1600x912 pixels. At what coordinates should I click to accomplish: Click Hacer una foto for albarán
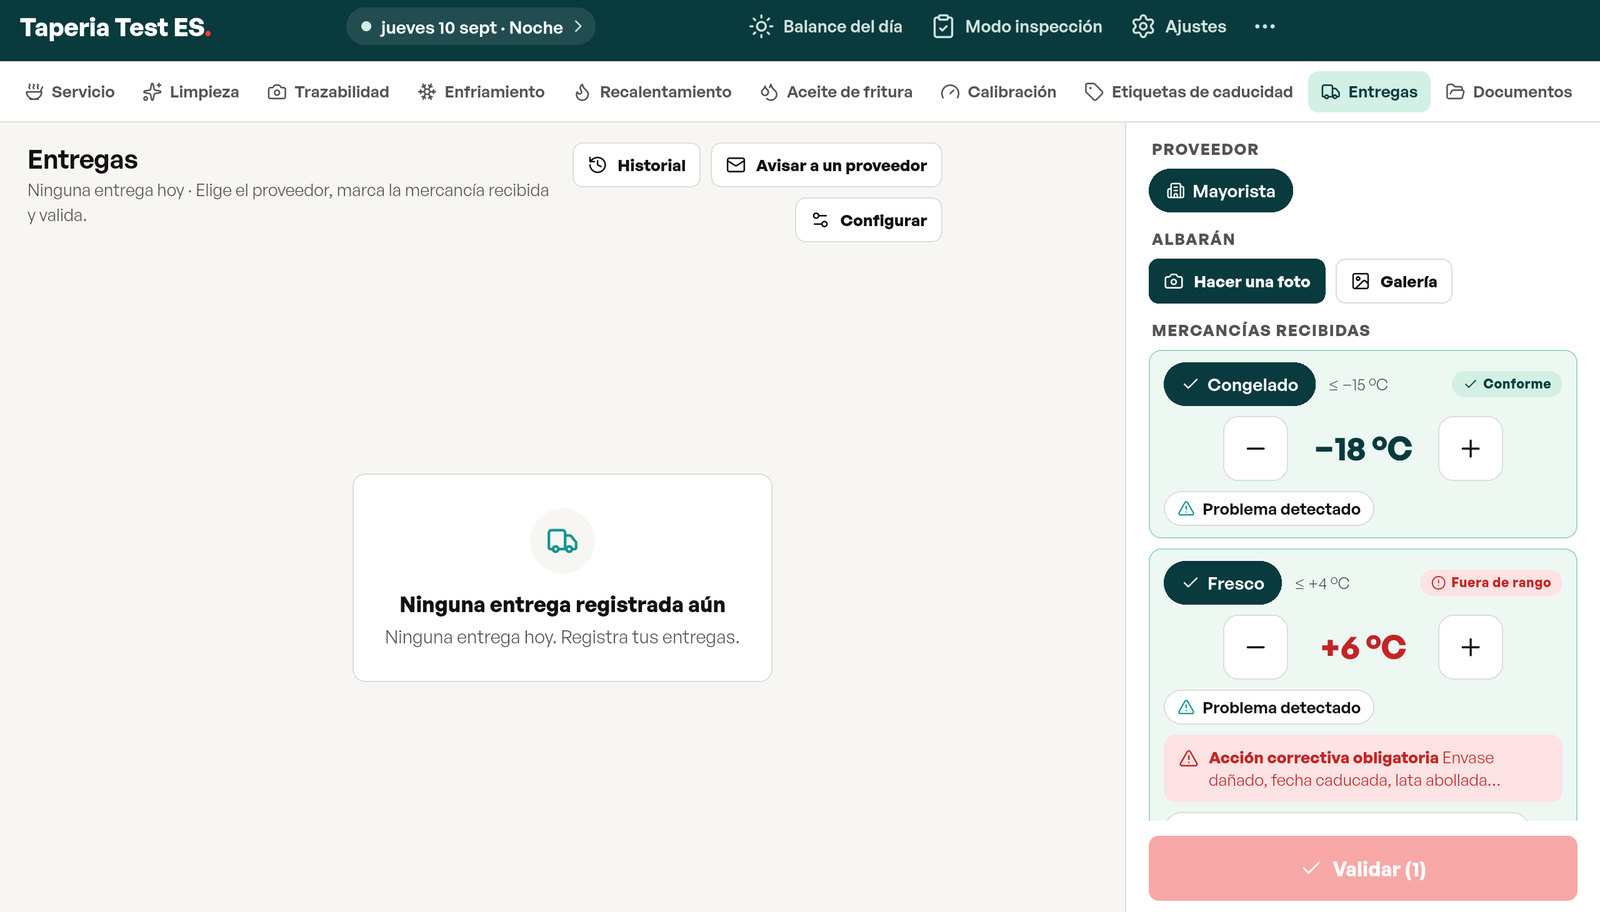tap(1237, 281)
